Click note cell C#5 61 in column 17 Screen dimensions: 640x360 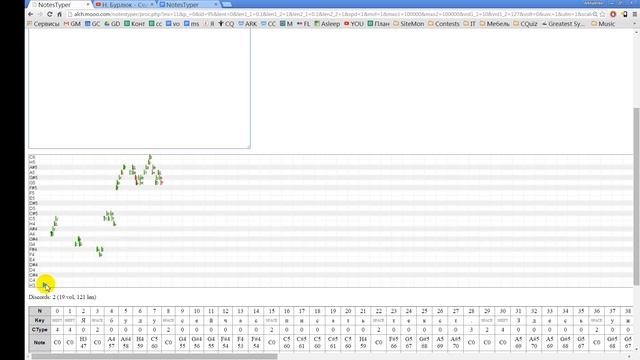coord(302,342)
